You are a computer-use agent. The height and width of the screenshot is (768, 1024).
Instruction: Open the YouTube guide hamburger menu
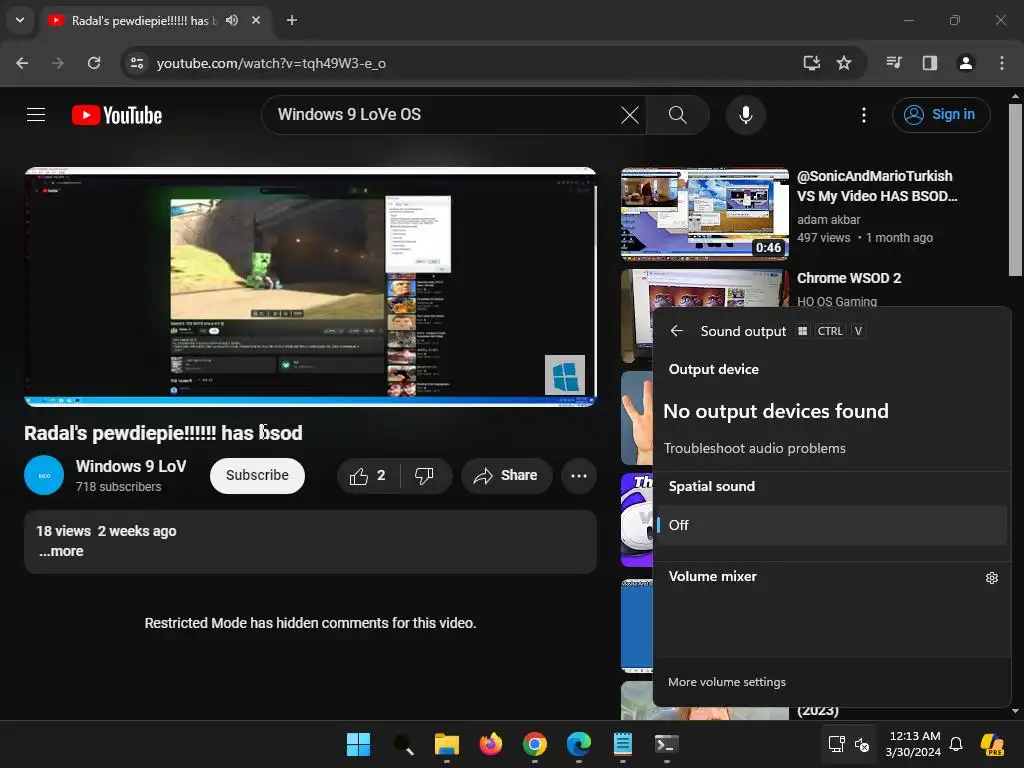coord(36,115)
